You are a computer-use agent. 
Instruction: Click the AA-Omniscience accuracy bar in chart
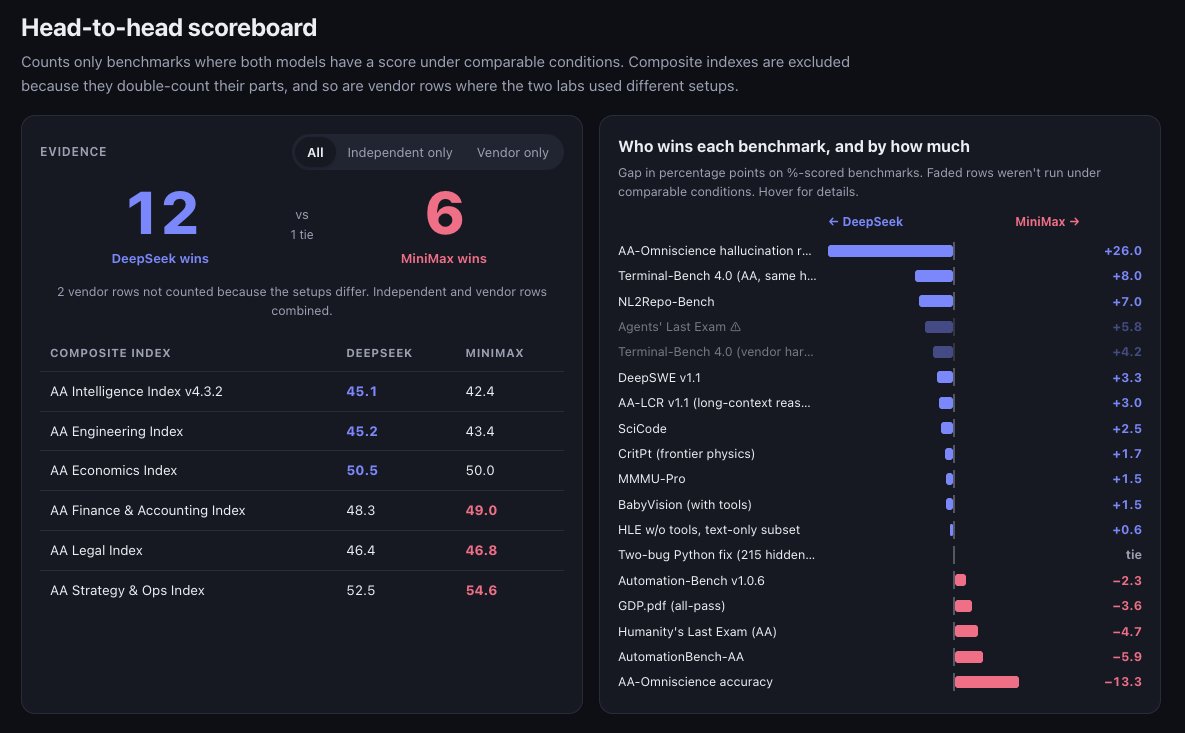tap(986, 682)
